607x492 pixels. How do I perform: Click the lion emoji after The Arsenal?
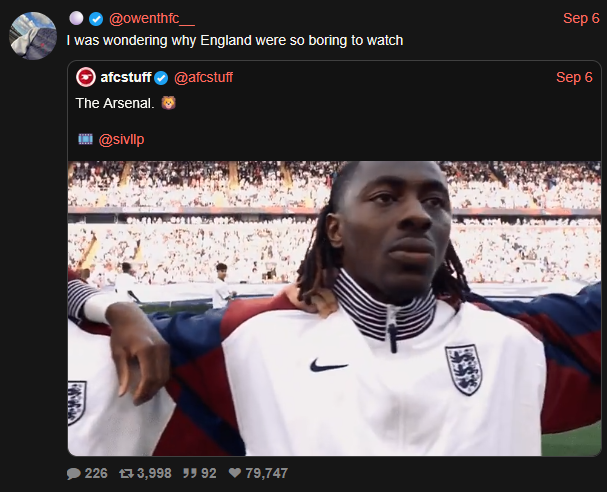tap(168, 103)
